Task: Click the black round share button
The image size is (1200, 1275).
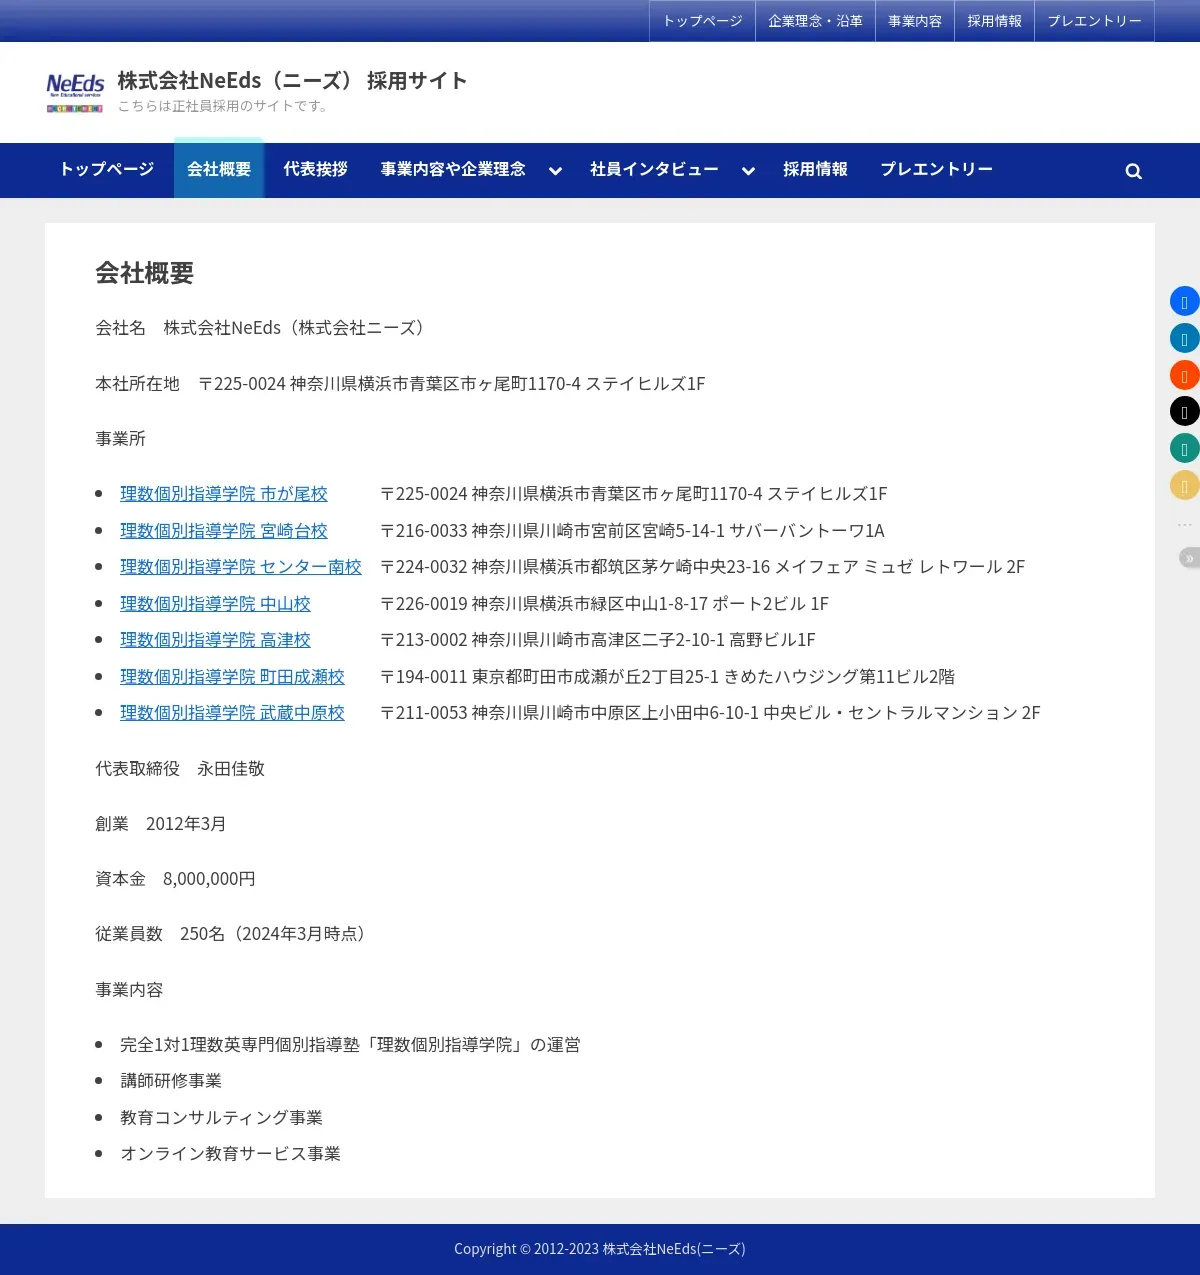Action: tap(1185, 411)
